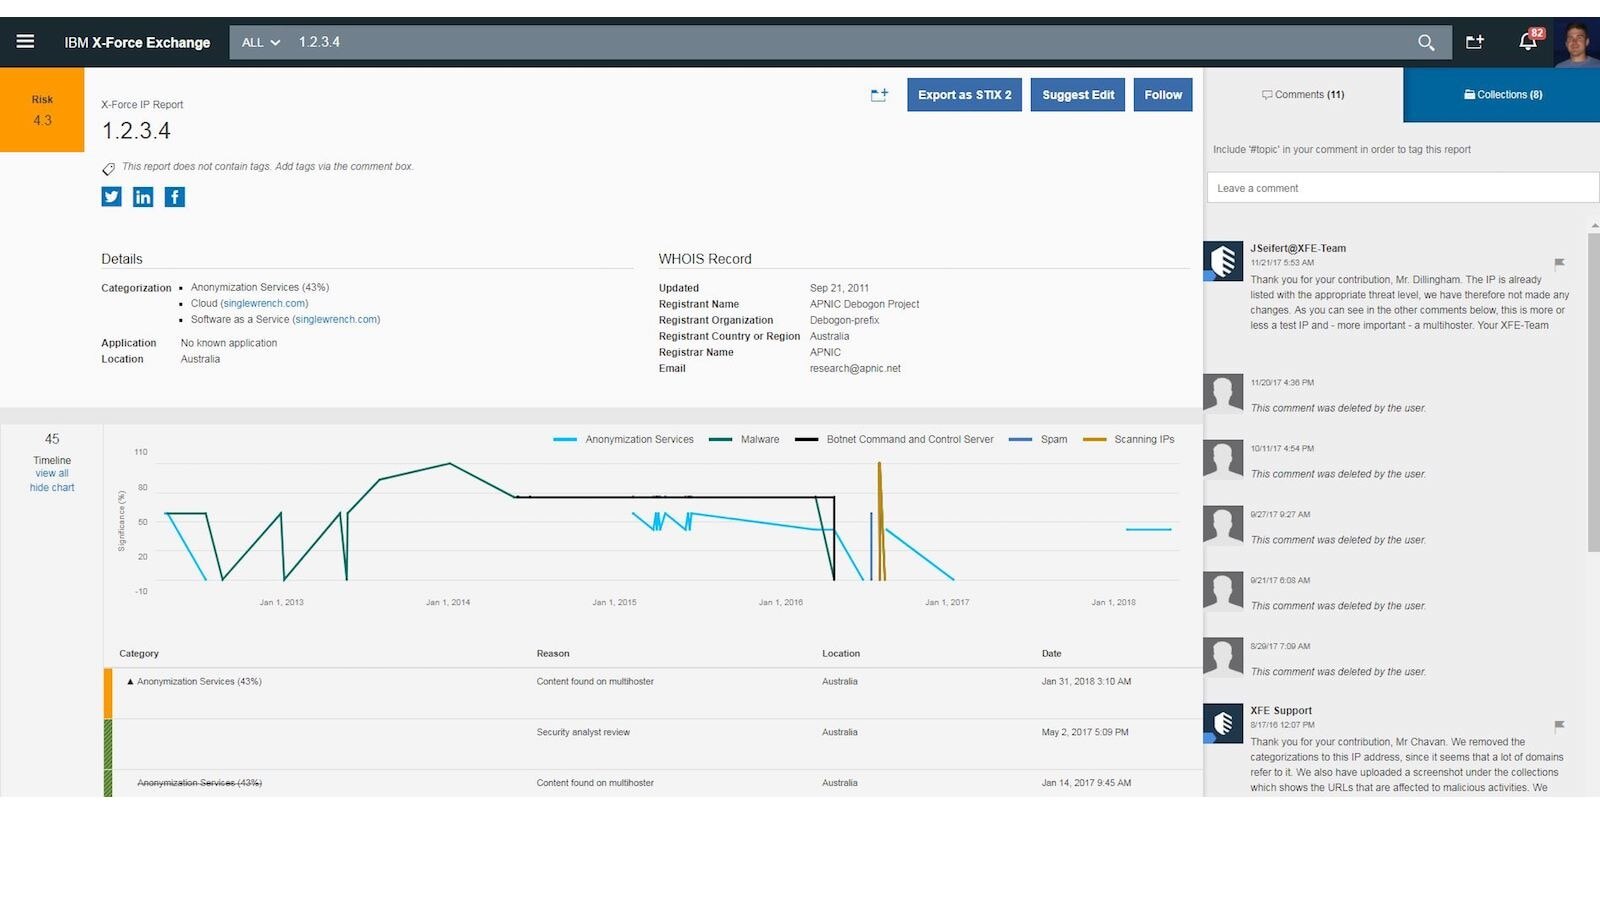Open add-to-collection icon in top bar
The height and width of the screenshot is (900, 1600).
click(1475, 41)
